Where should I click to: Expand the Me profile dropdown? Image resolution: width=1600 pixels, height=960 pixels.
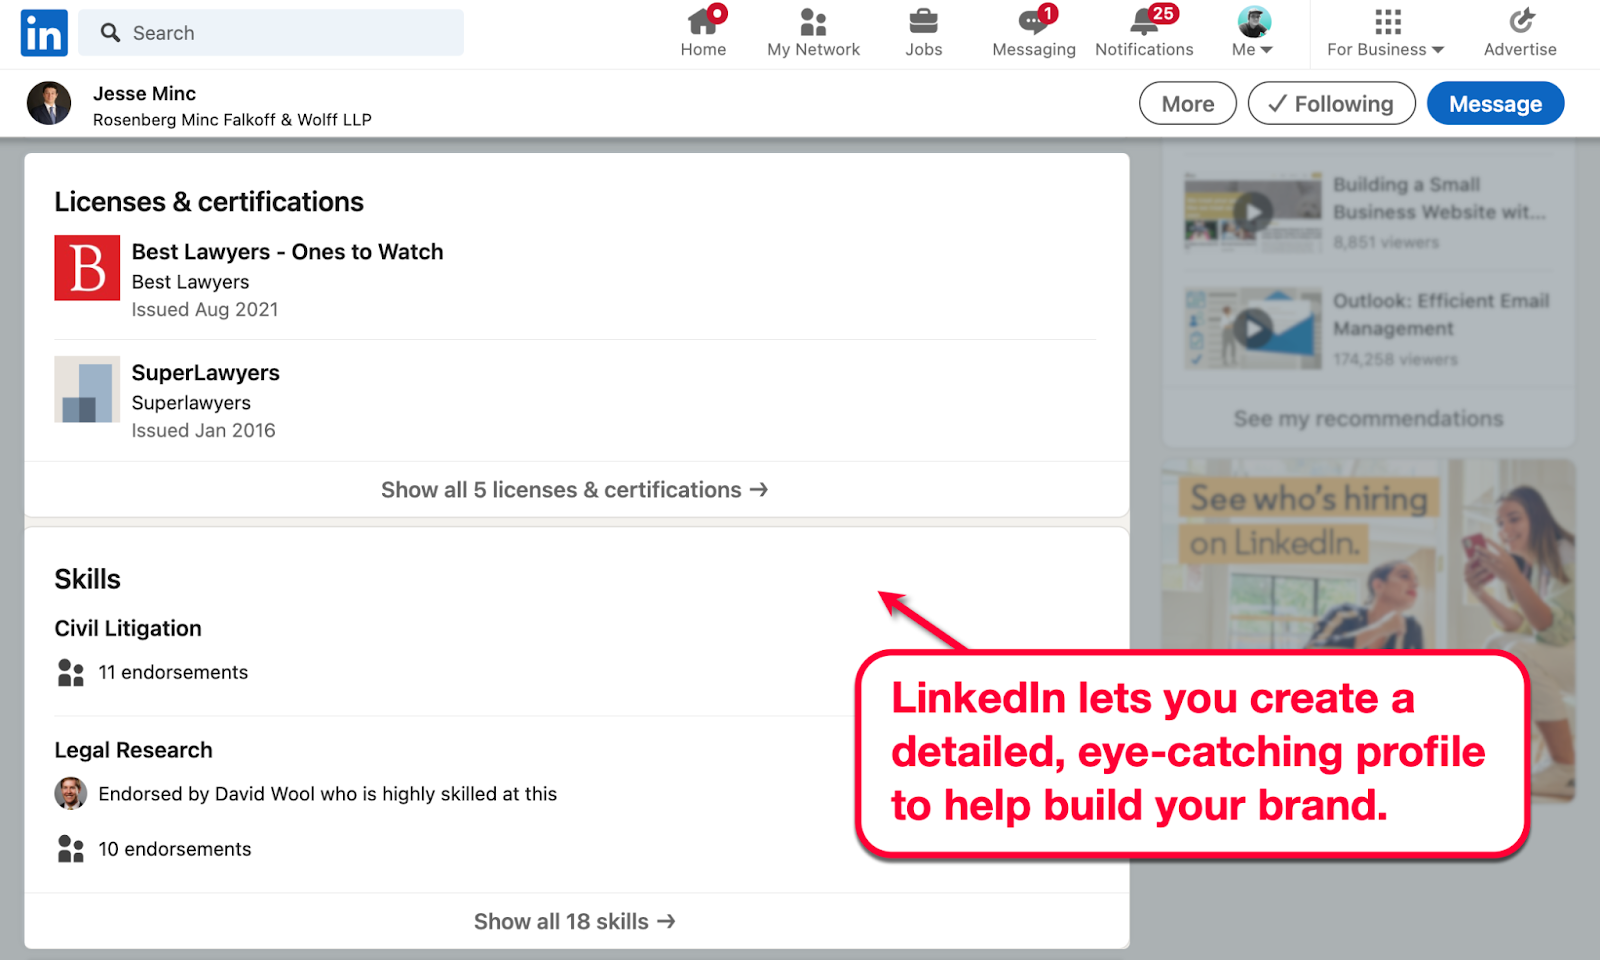[1253, 33]
